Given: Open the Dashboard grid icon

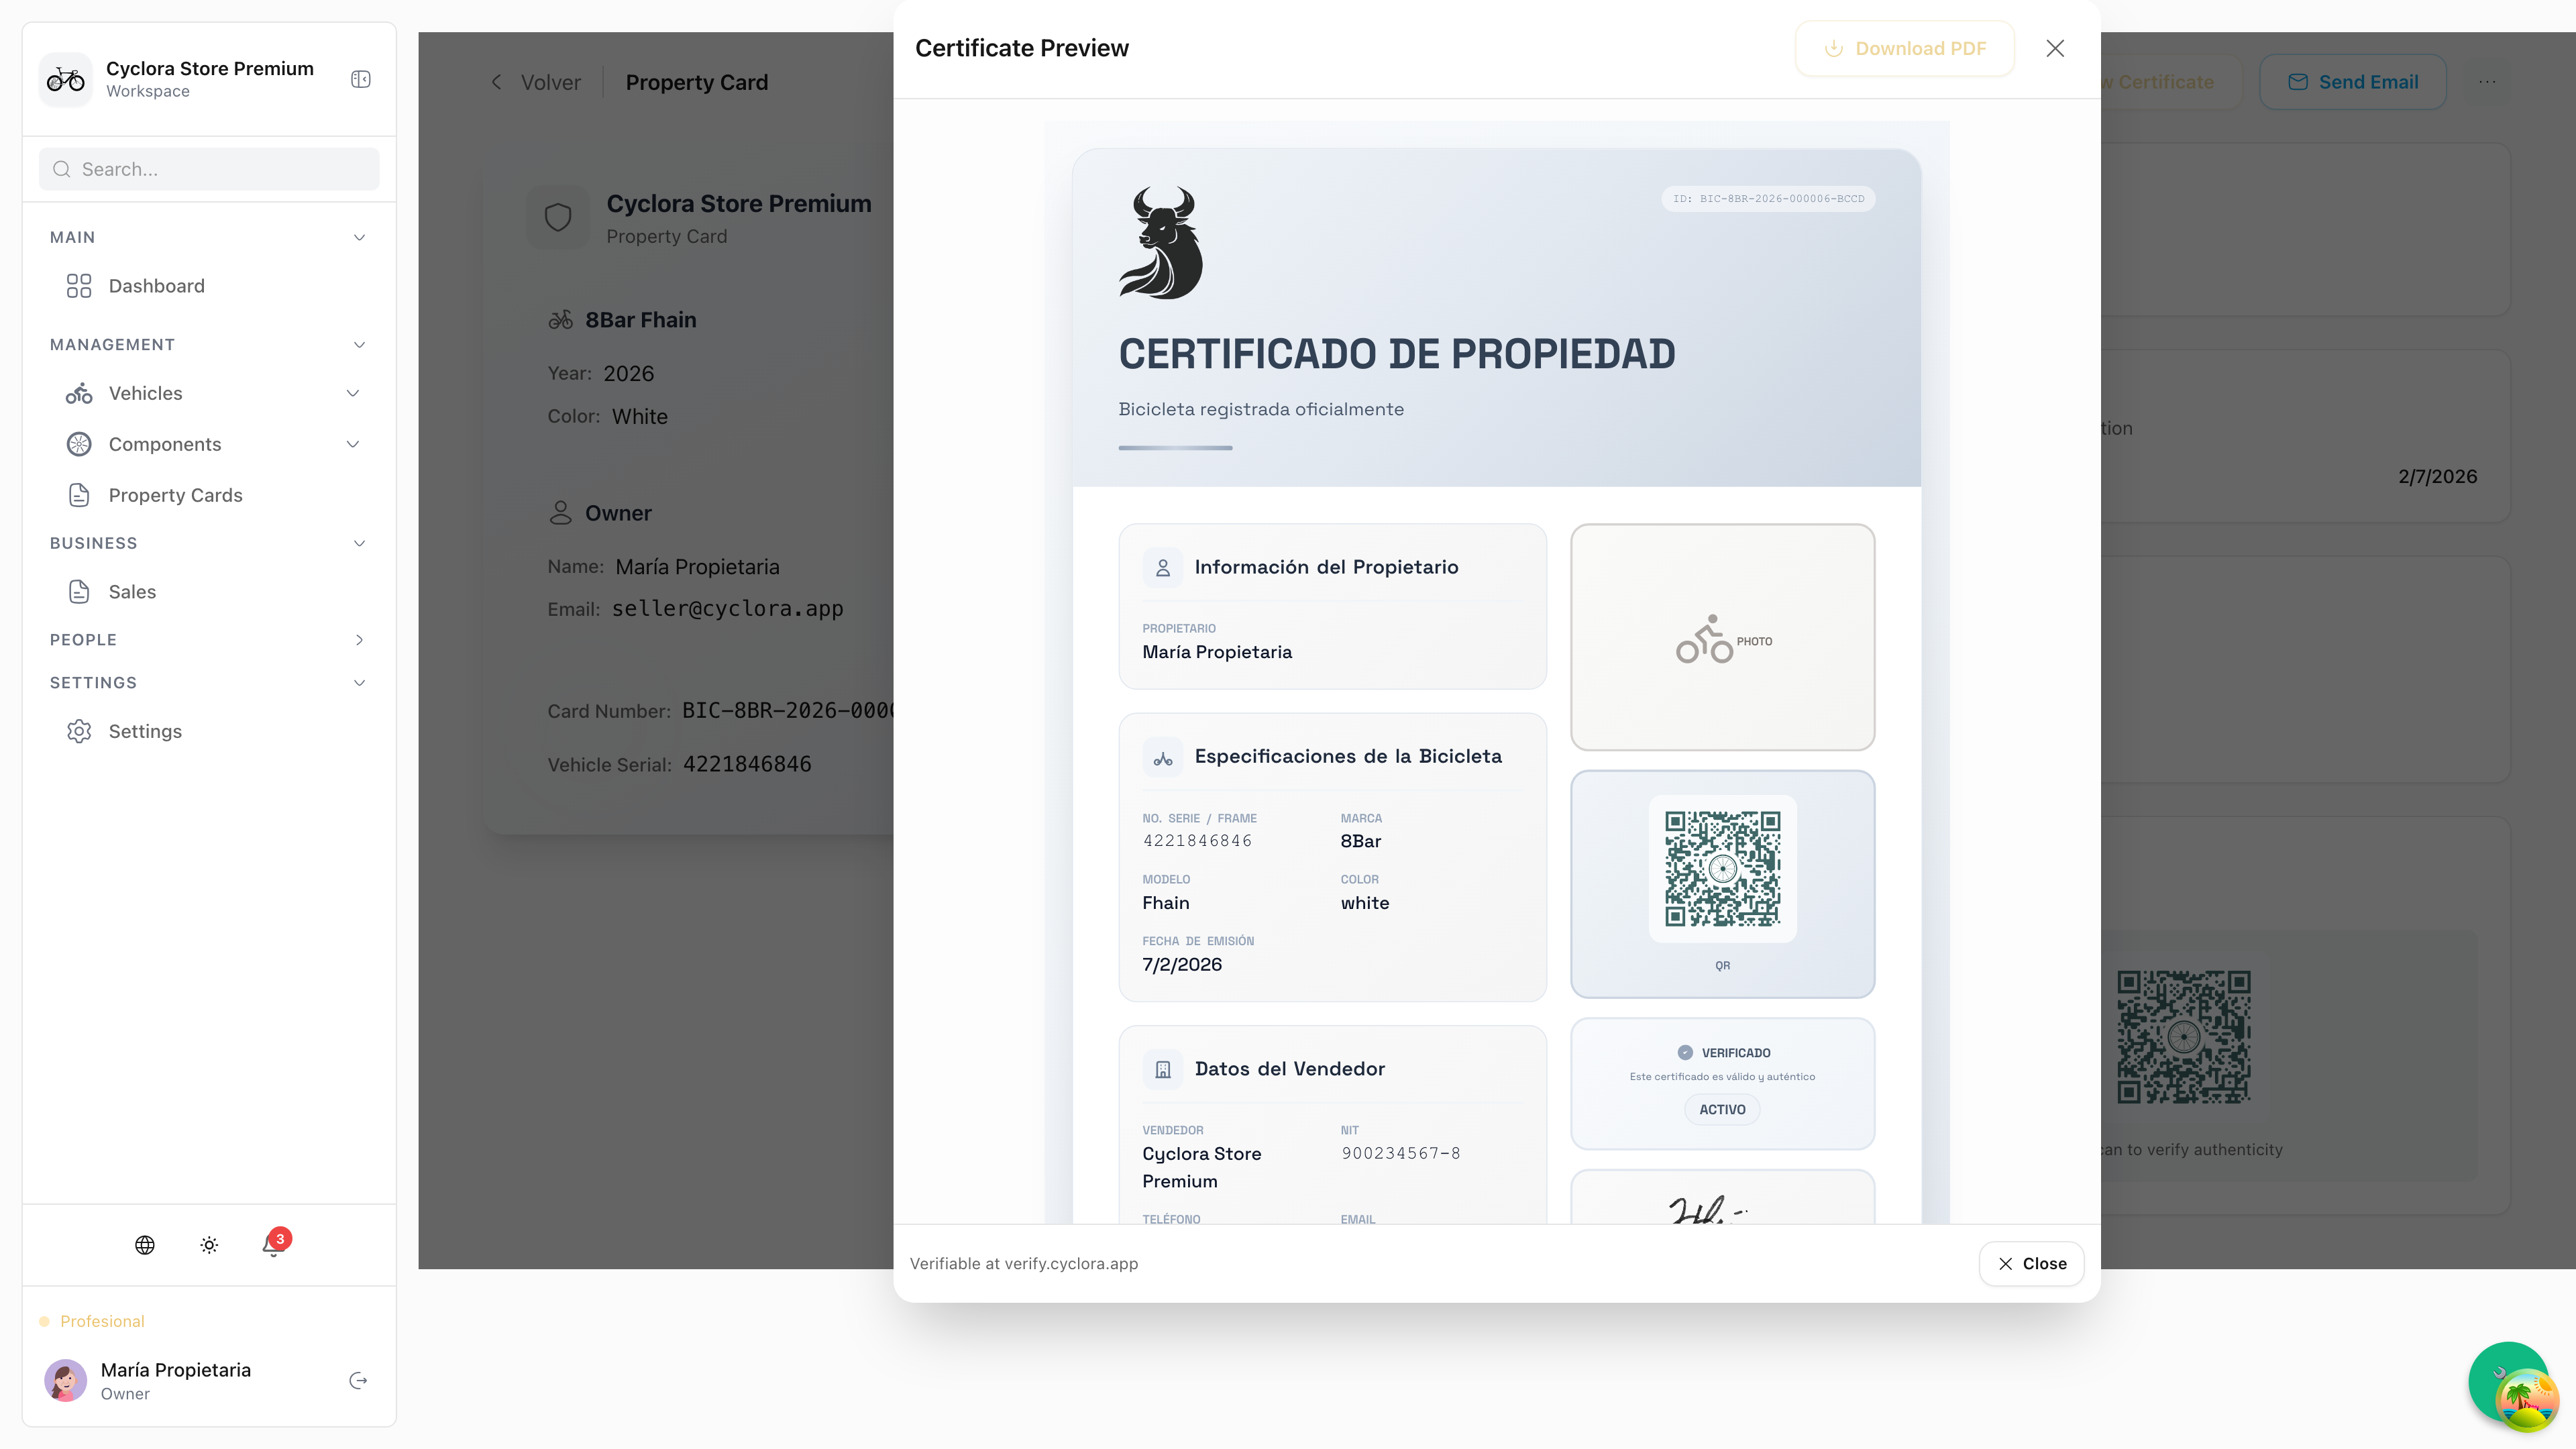Looking at the screenshot, I should tap(80, 286).
